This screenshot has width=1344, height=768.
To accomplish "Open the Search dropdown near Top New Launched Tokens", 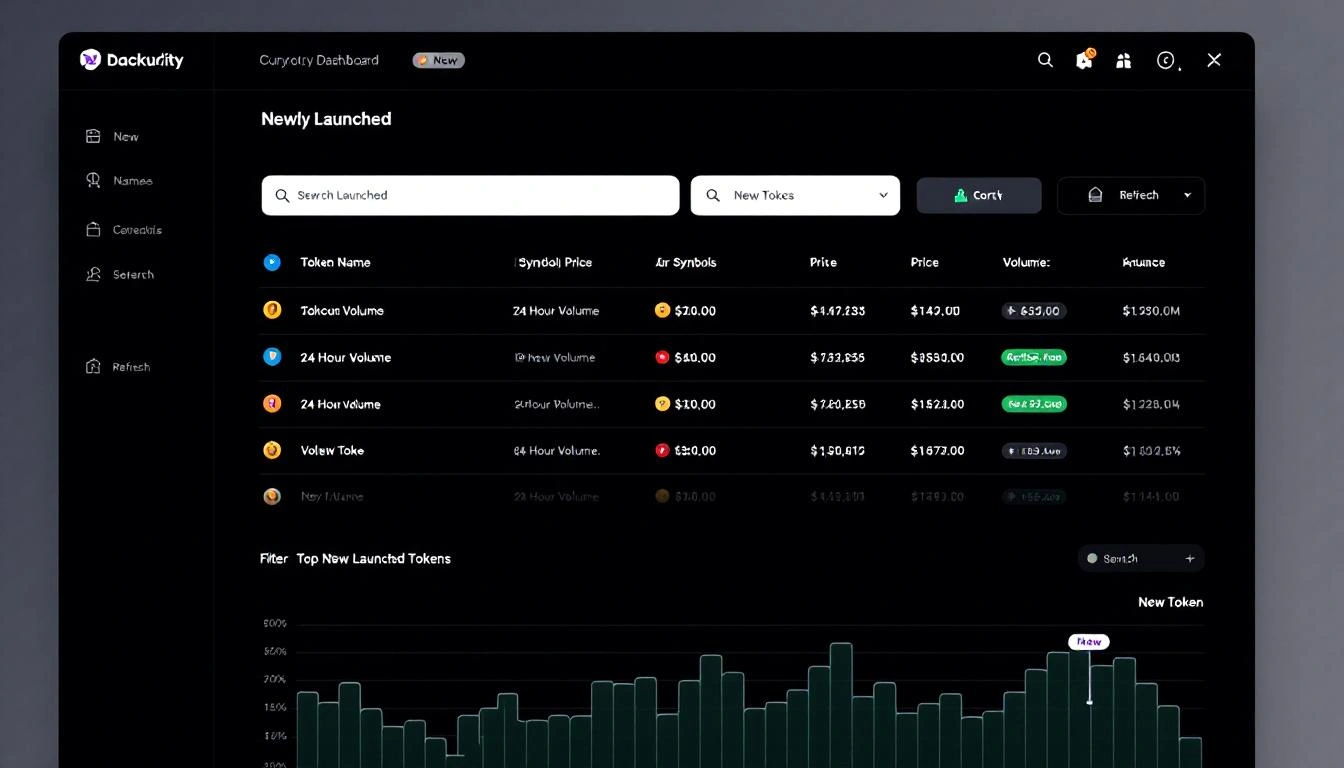I will [x=1139, y=558].
